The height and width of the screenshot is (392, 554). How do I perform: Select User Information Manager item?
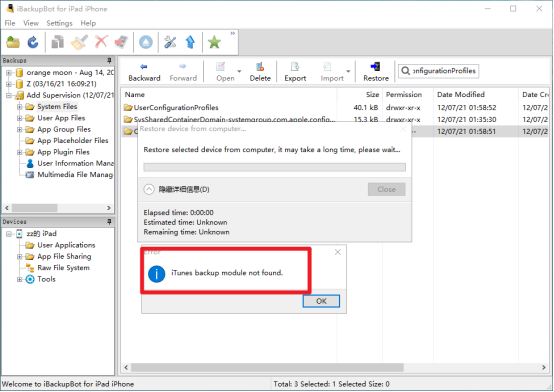tap(75, 163)
